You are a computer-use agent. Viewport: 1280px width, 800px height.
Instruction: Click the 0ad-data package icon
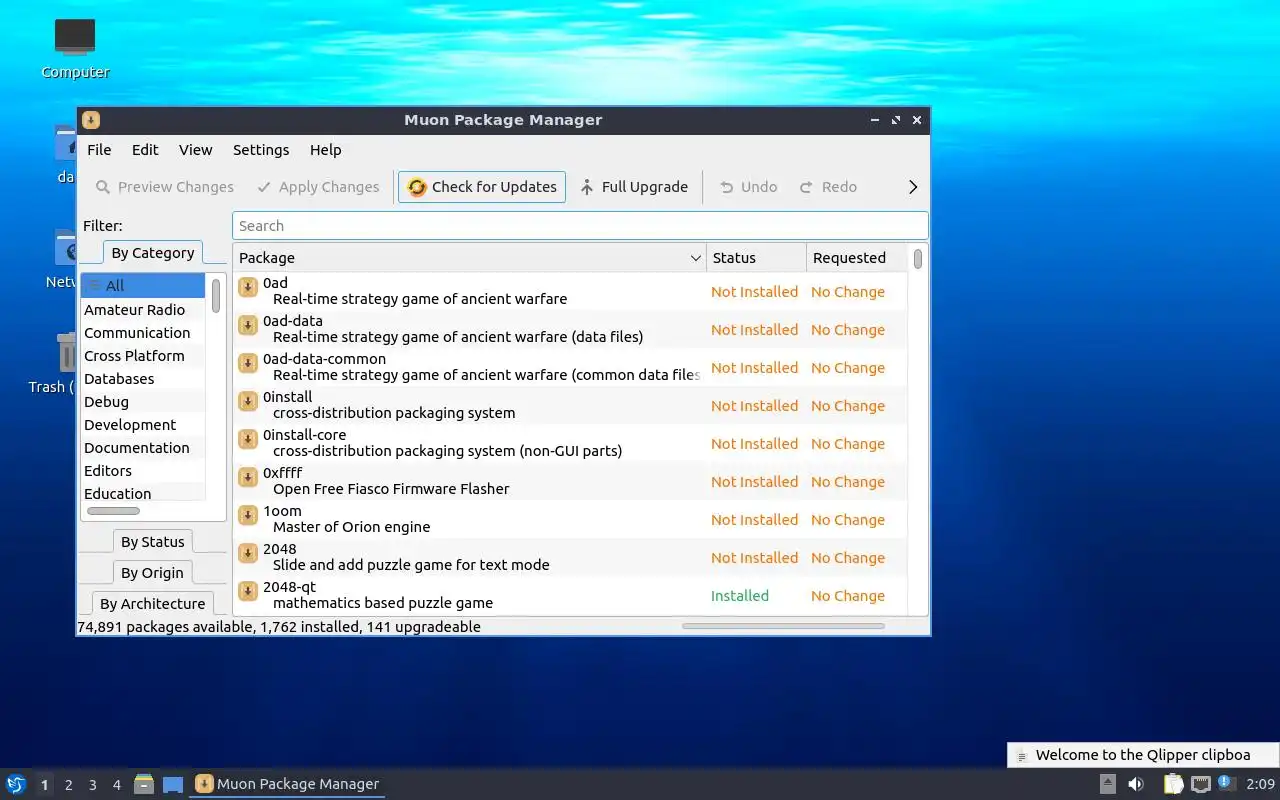pyautogui.click(x=248, y=325)
